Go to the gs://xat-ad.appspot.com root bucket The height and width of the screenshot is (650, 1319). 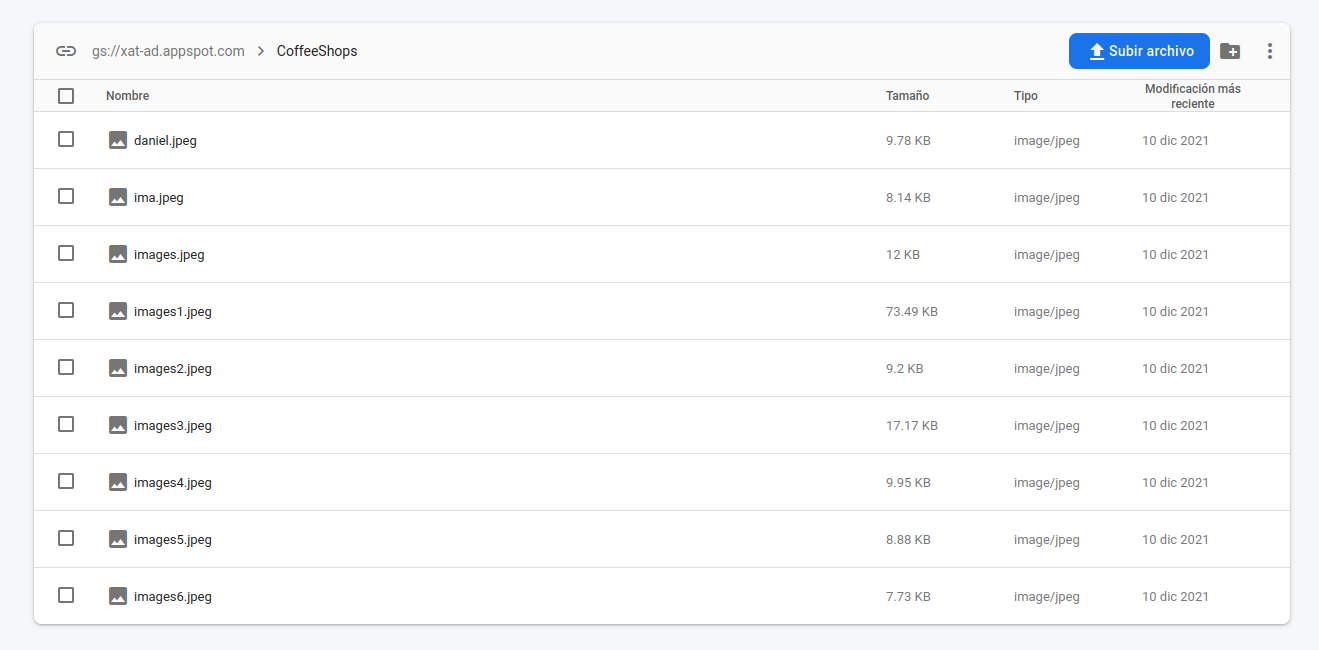(x=168, y=51)
